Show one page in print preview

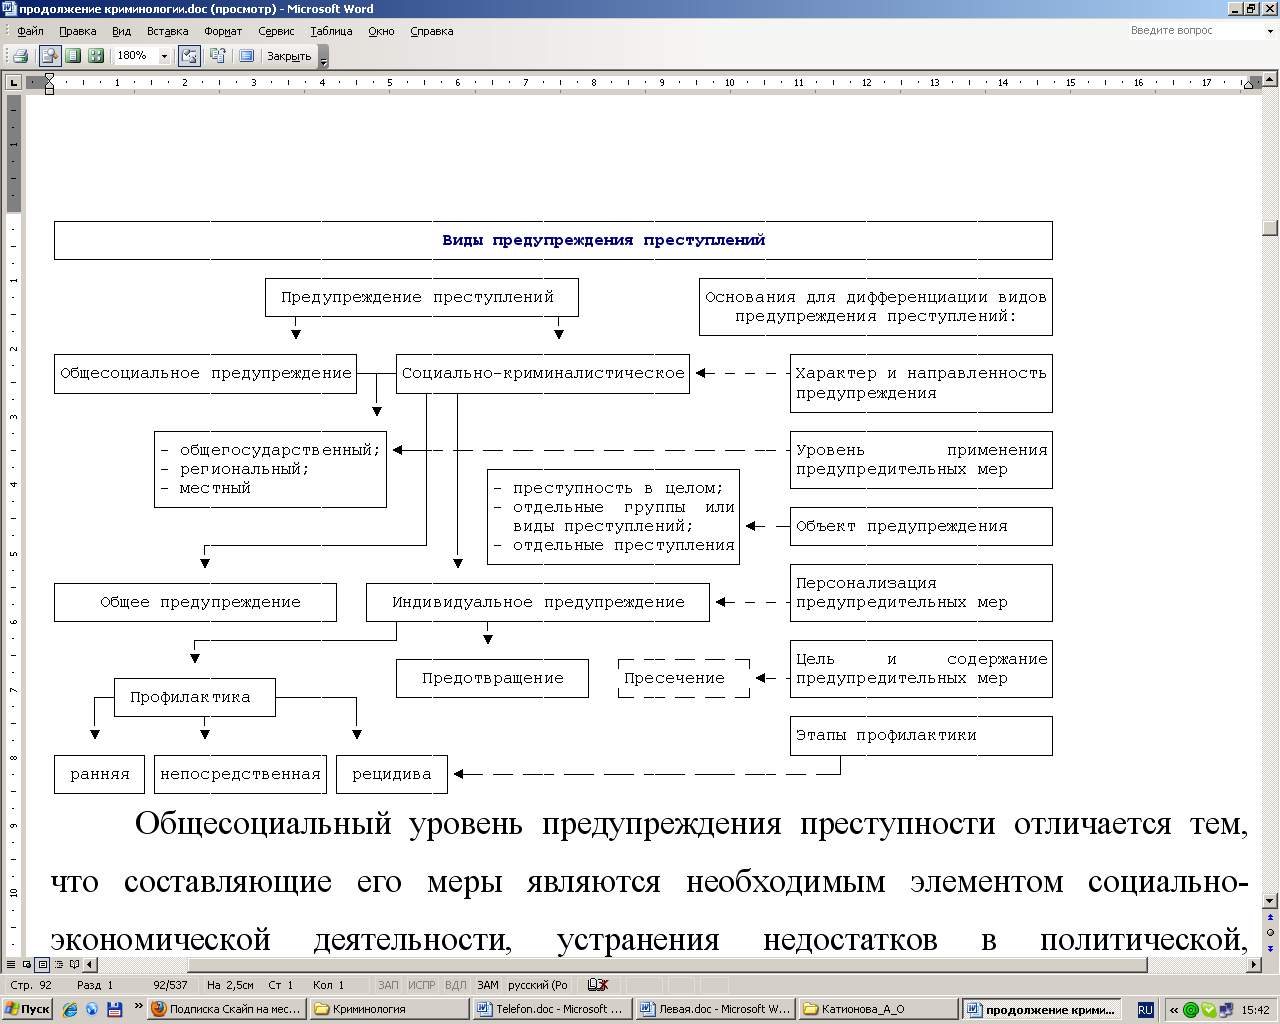(73, 56)
